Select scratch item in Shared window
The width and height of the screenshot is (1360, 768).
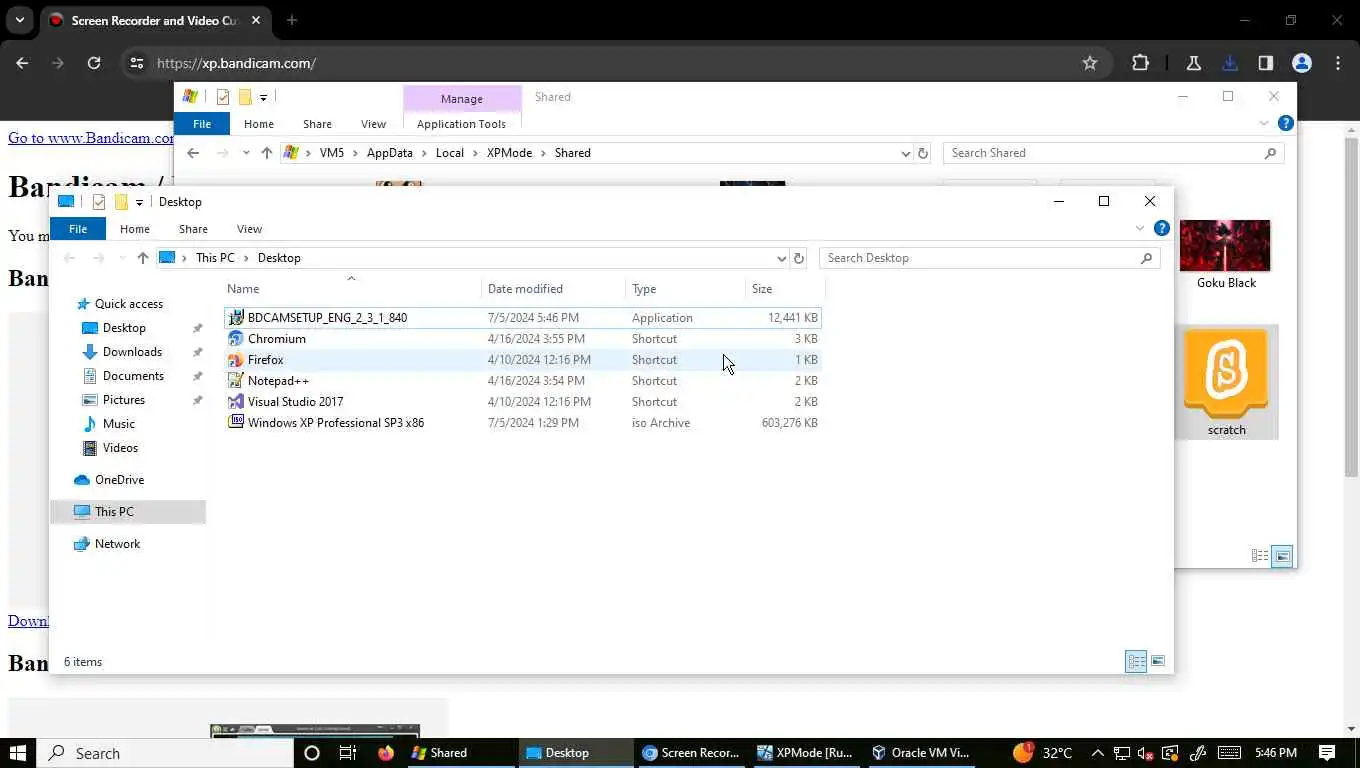click(1226, 383)
